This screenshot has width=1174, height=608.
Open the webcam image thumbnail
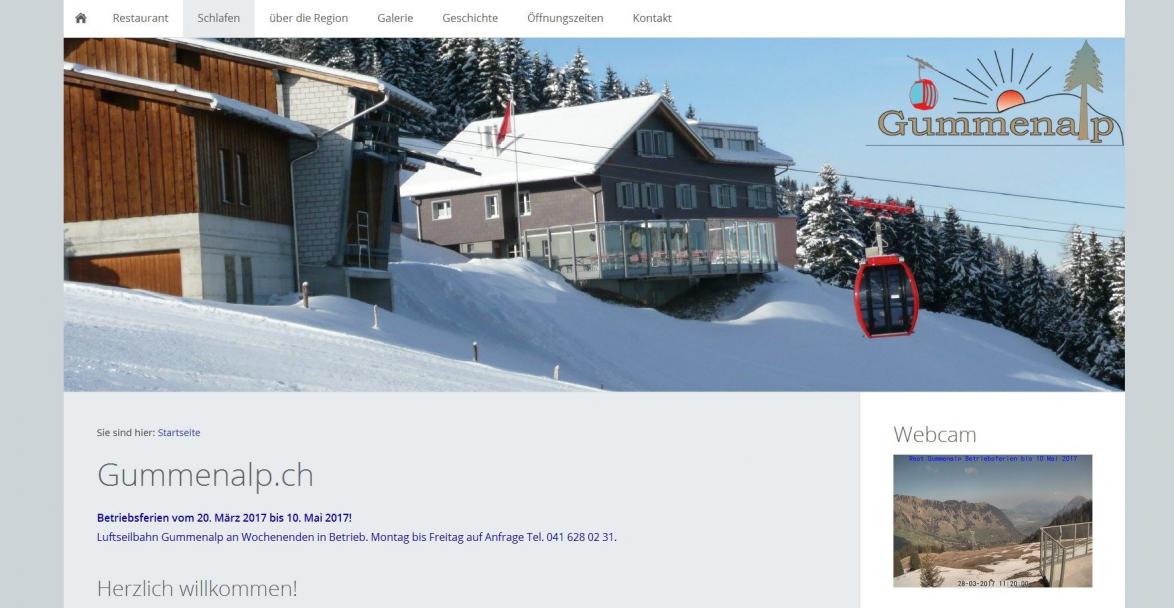tap(992, 521)
